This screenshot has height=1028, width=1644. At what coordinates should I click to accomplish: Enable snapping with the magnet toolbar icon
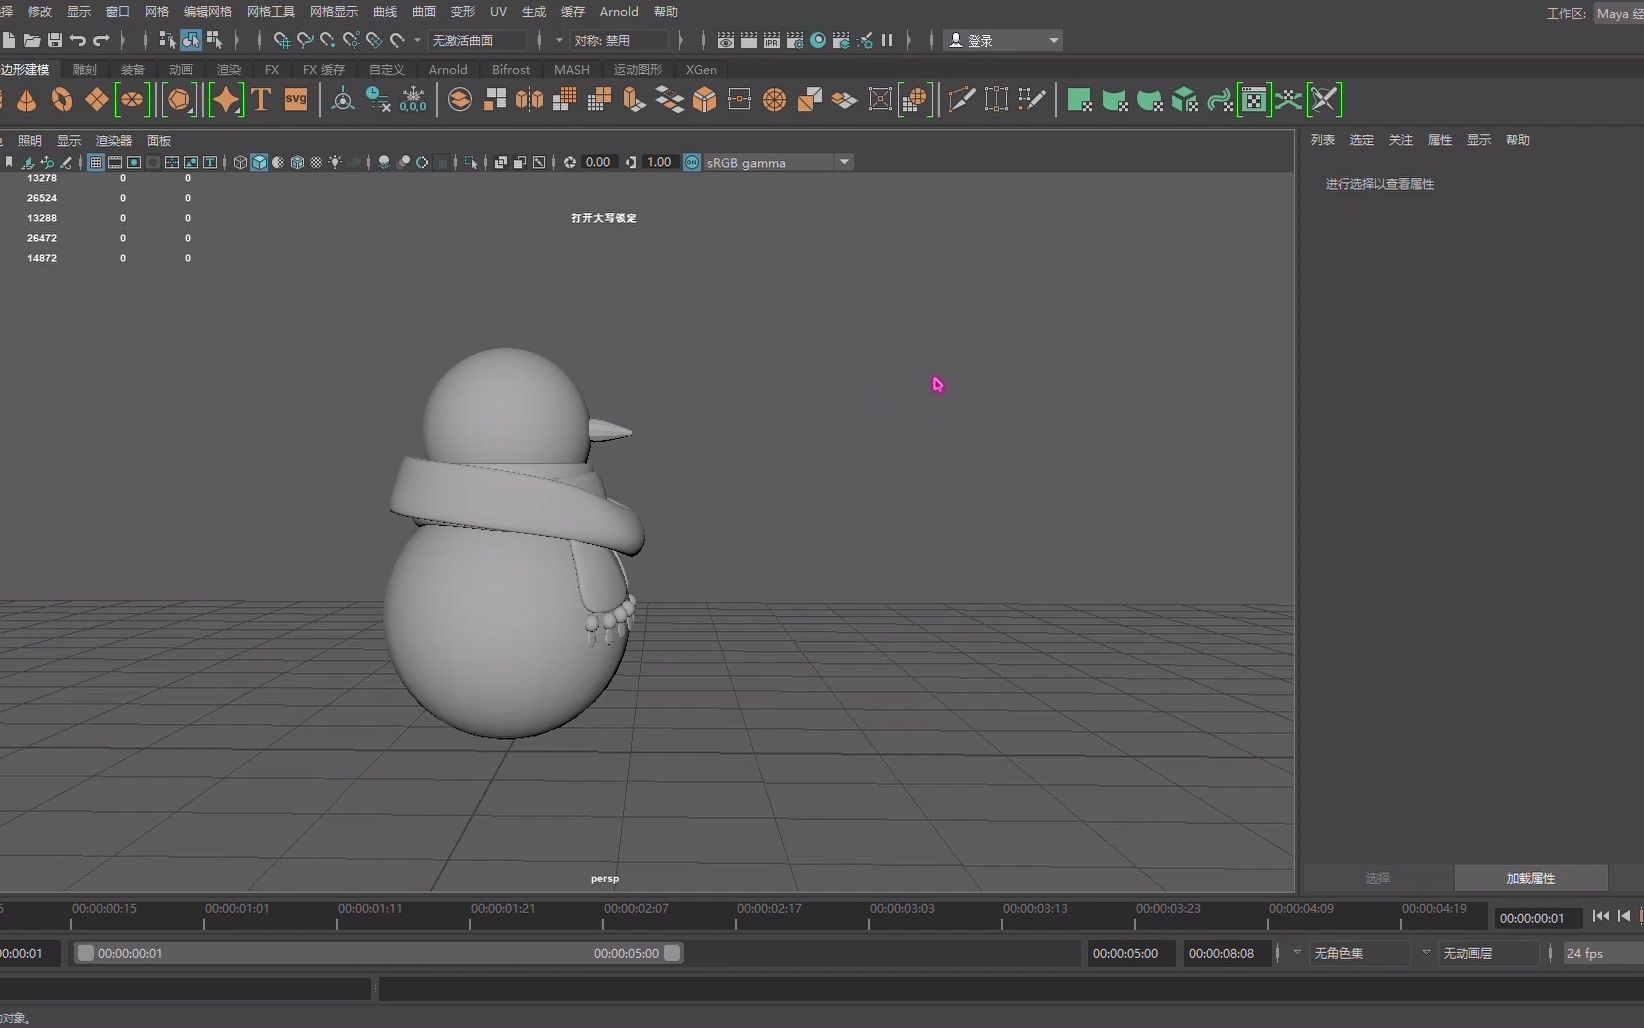[281, 40]
